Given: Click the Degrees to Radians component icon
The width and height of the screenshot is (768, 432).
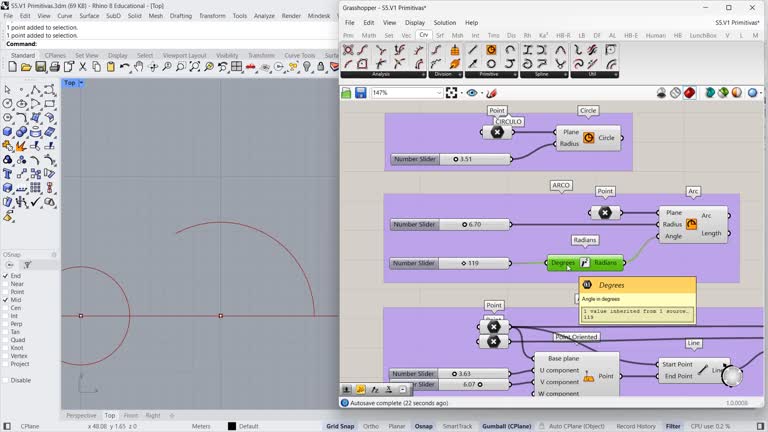Looking at the screenshot, I should tap(585, 263).
